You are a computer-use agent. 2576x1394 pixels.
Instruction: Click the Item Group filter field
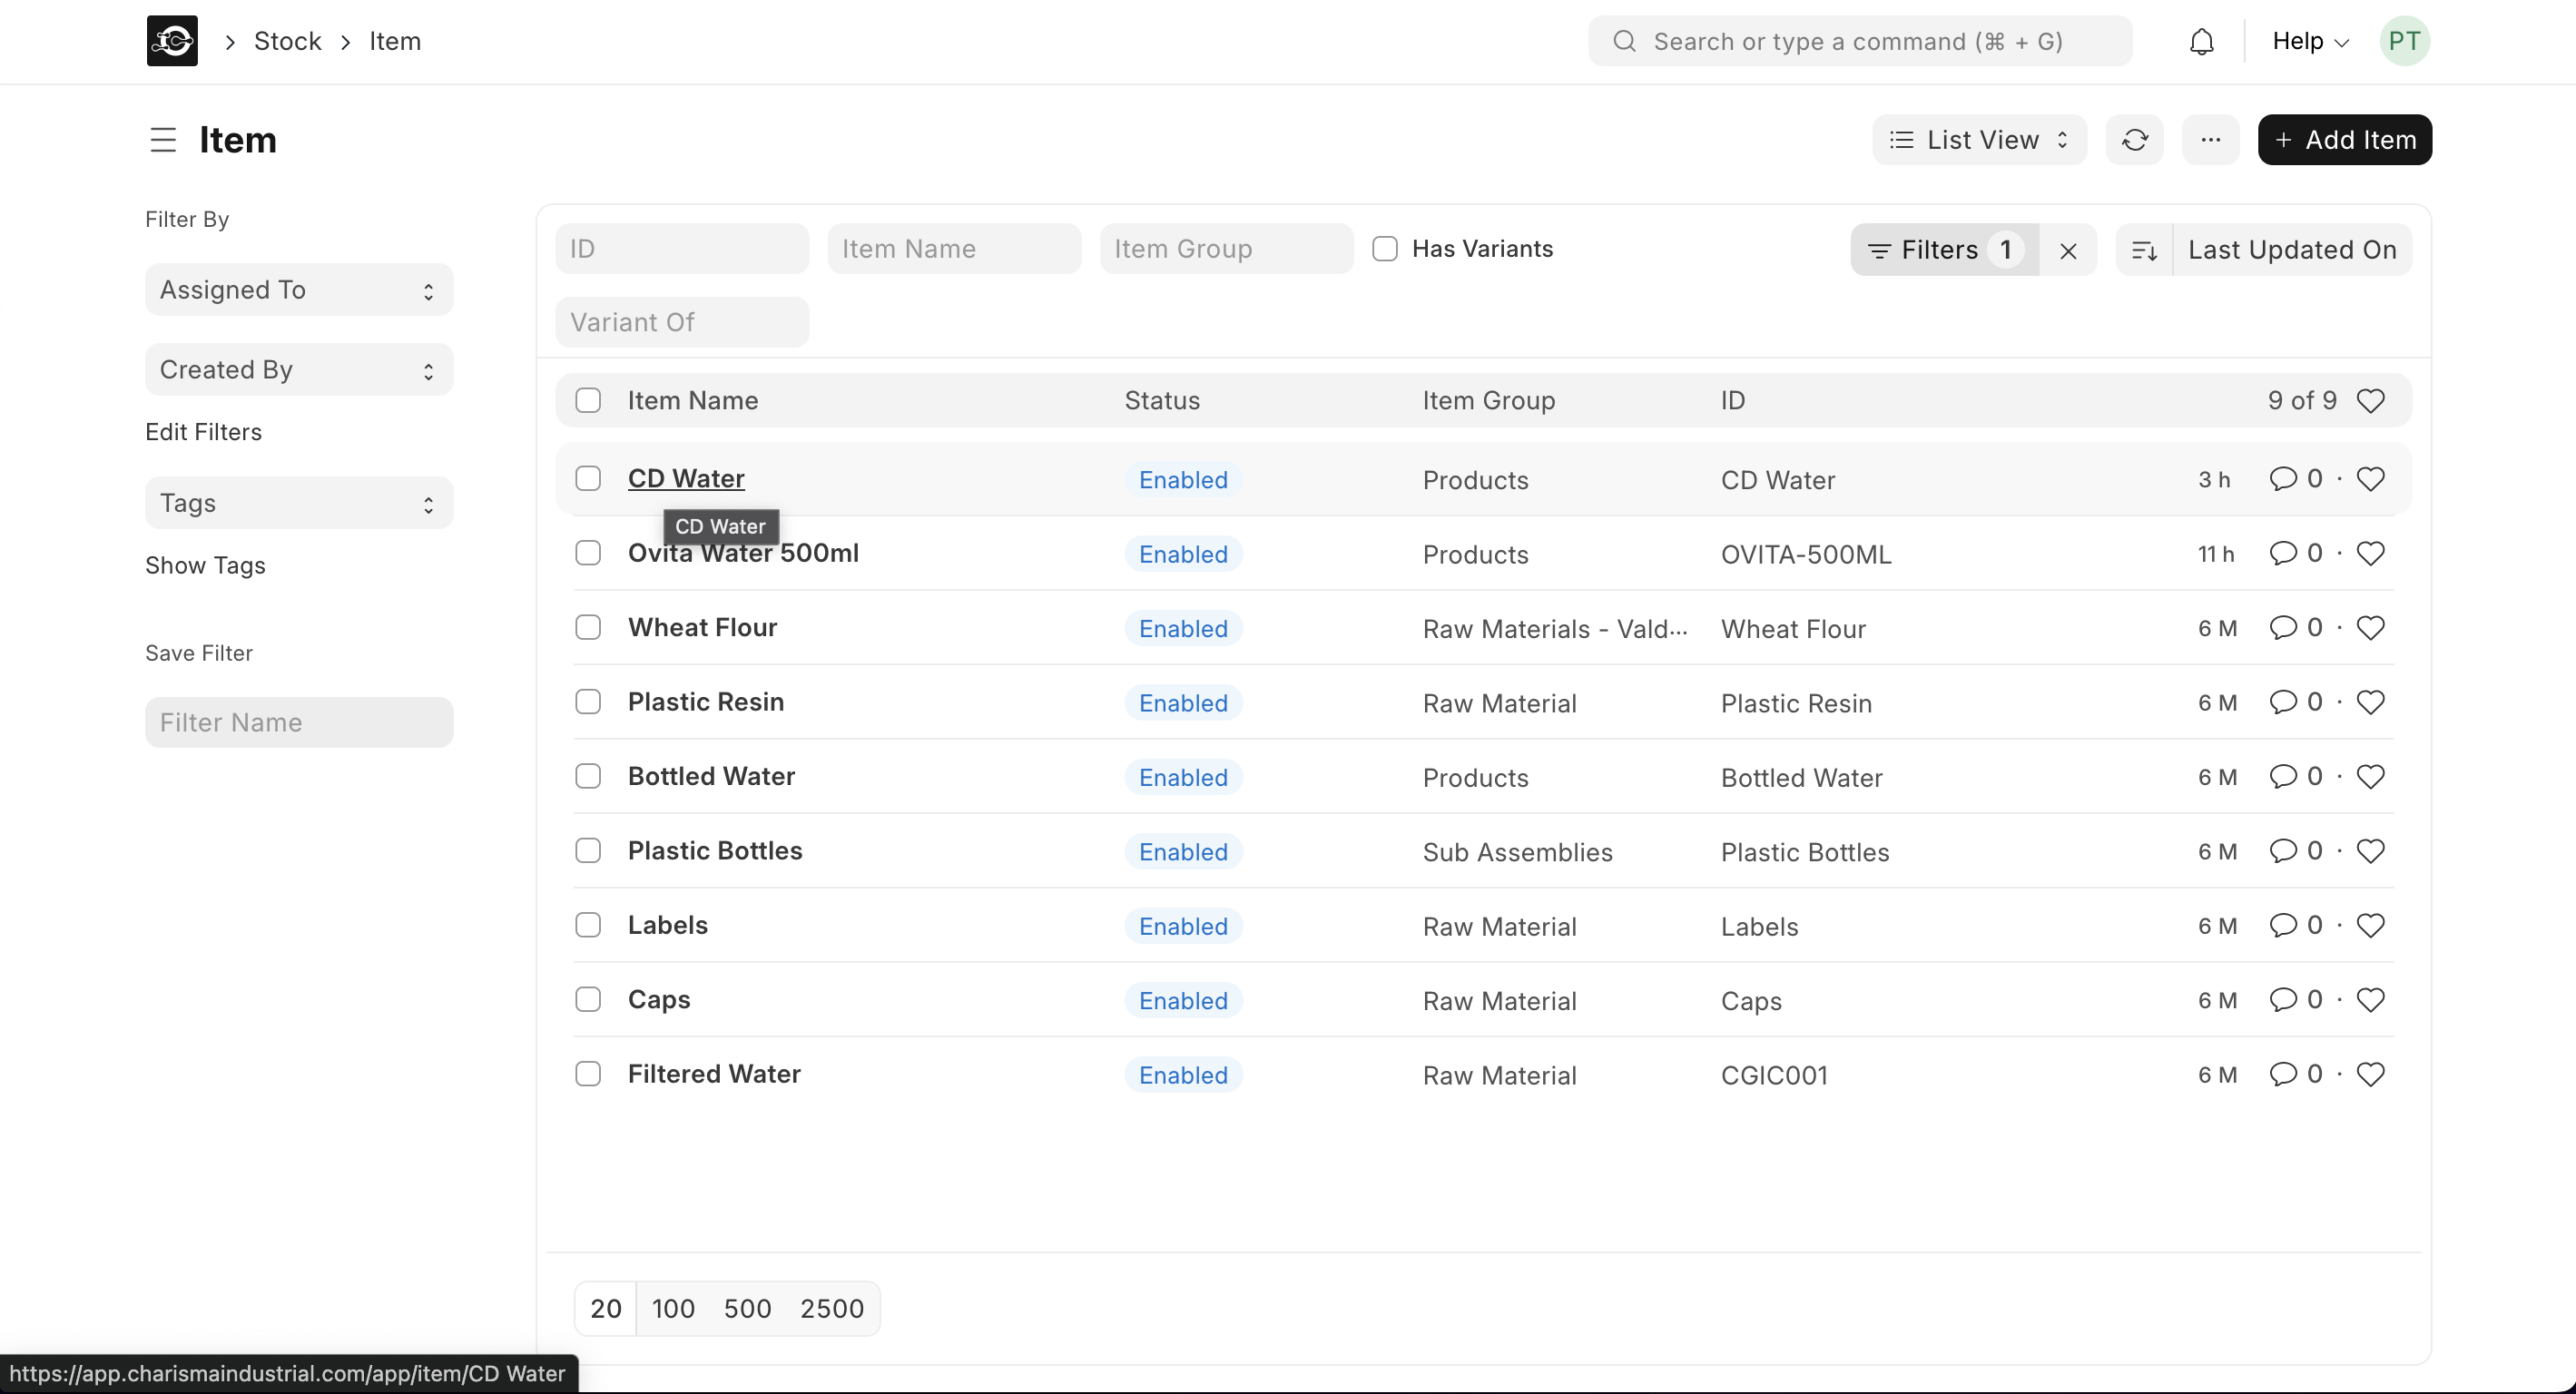click(1225, 249)
